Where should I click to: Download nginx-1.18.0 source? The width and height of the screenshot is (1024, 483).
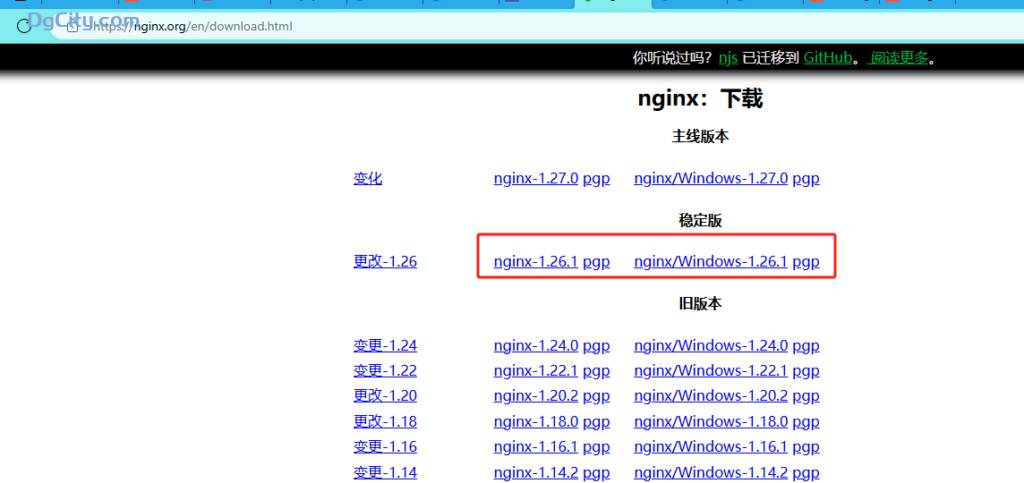[x=536, y=421]
